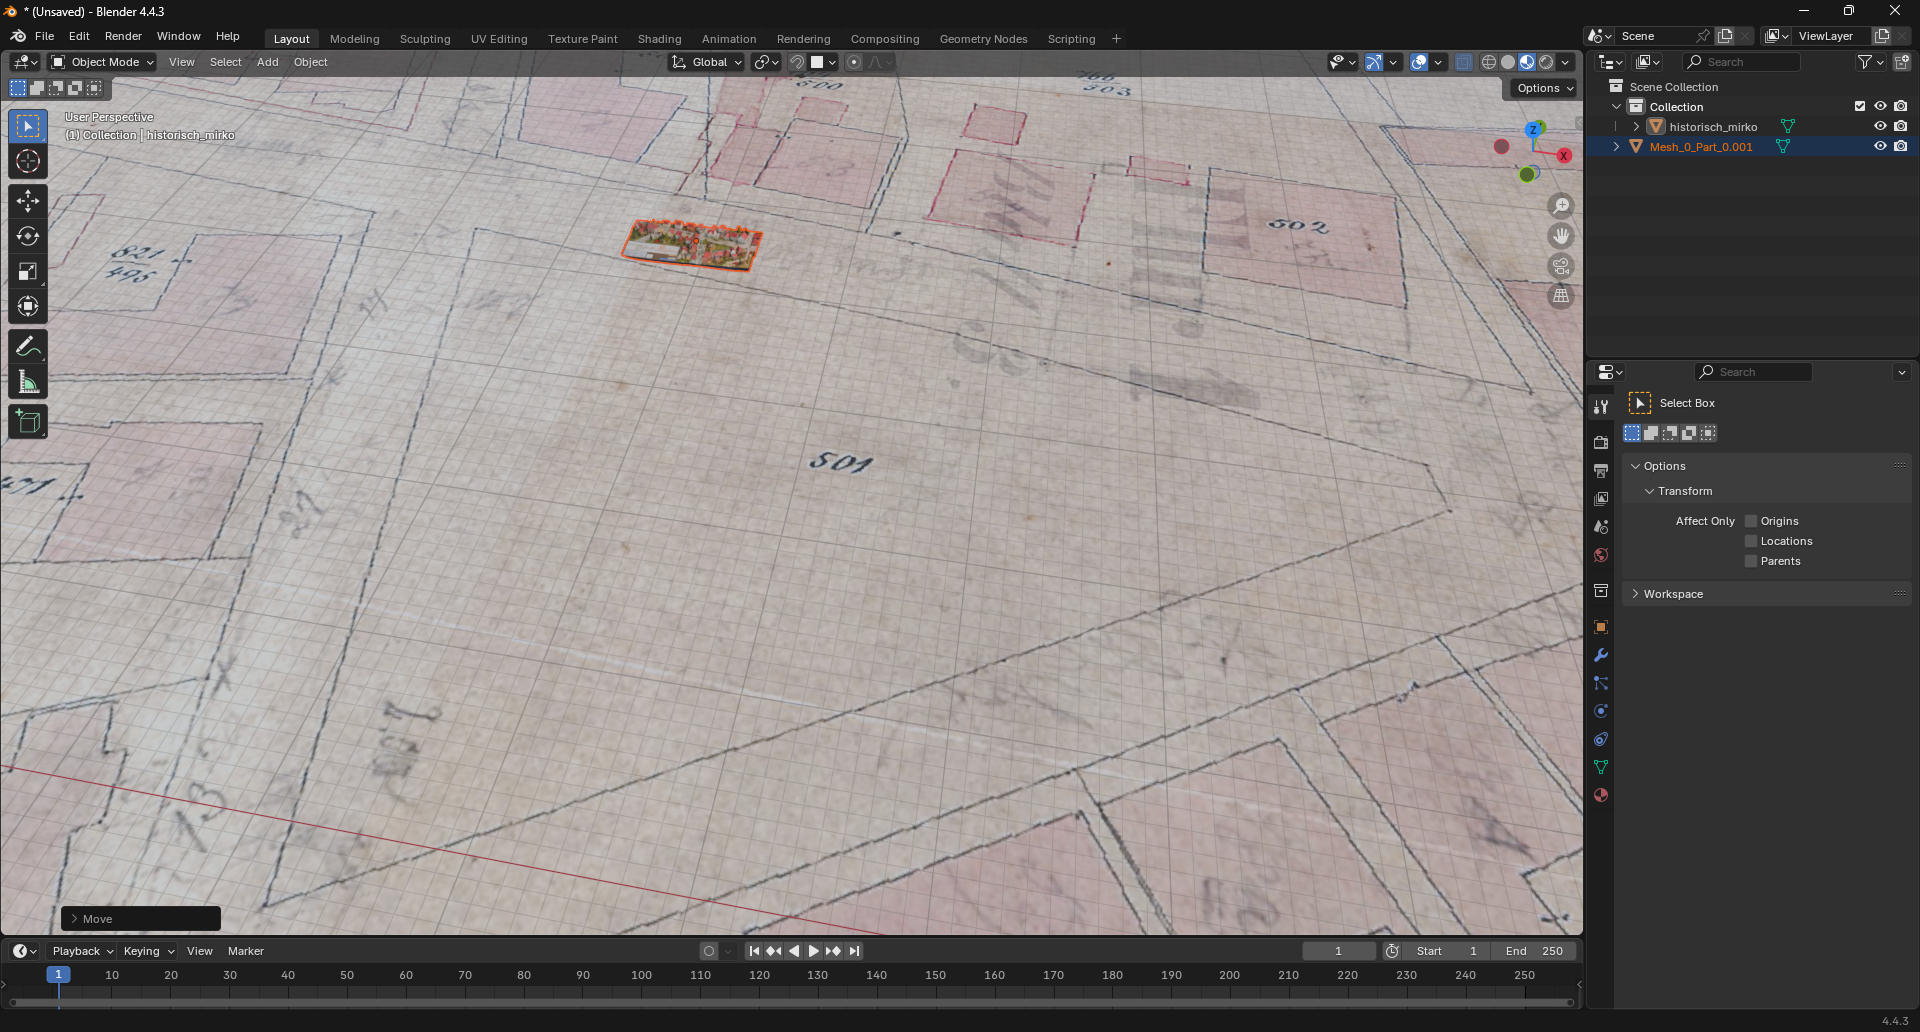The image size is (1920, 1032).
Task: Choose the Scale tool
Action: pyautogui.click(x=28, y=272)
